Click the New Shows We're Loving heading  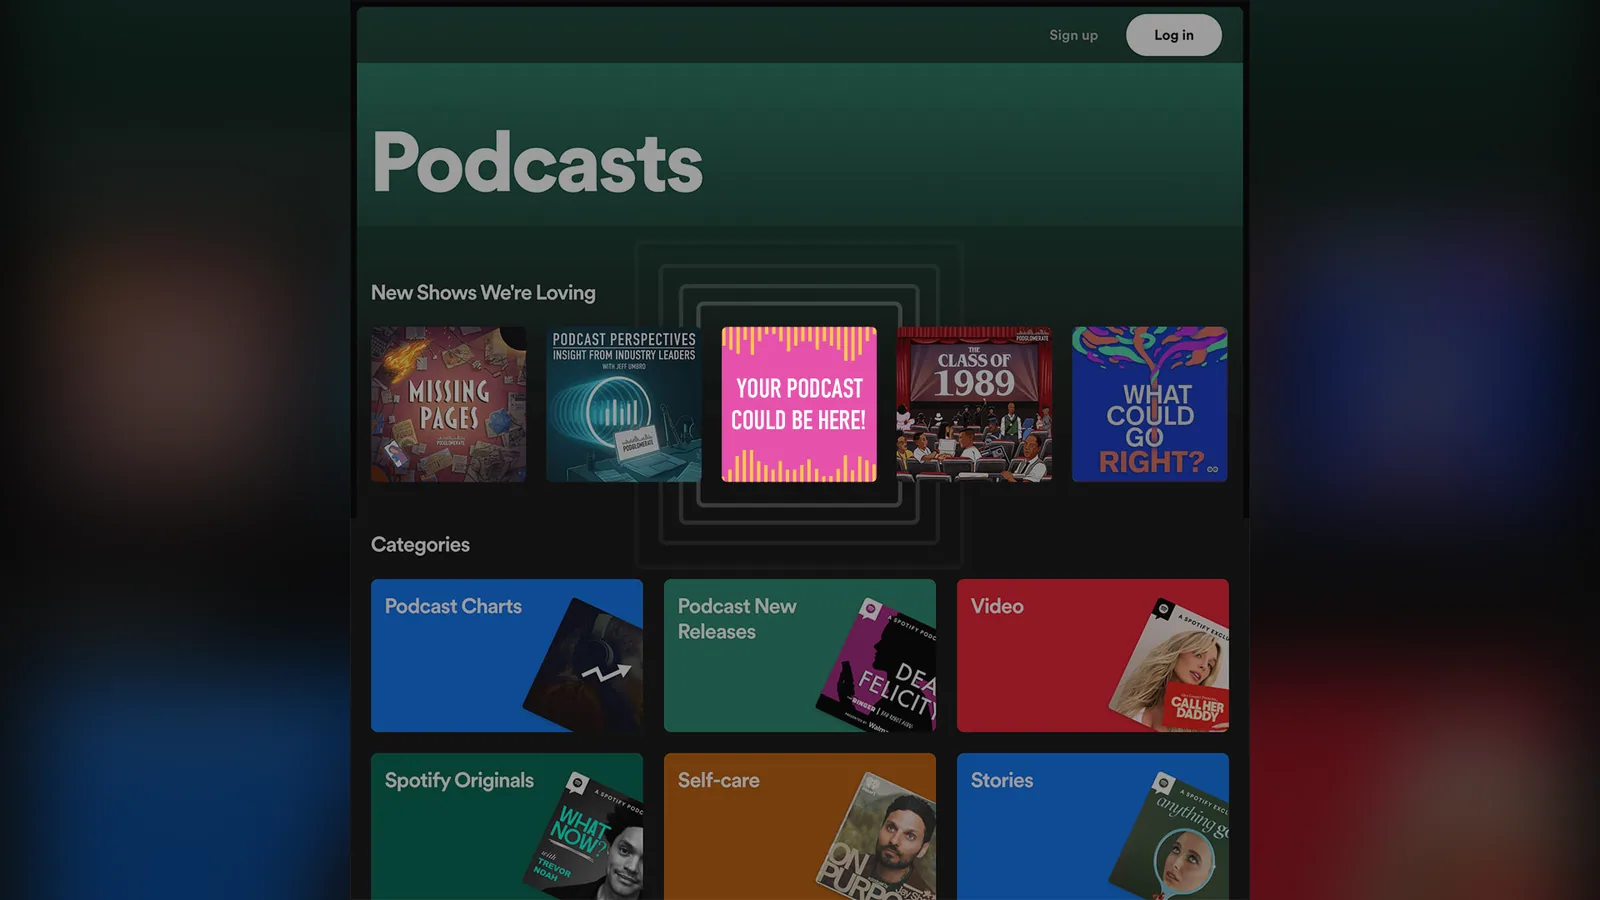(x=483, y=293)
